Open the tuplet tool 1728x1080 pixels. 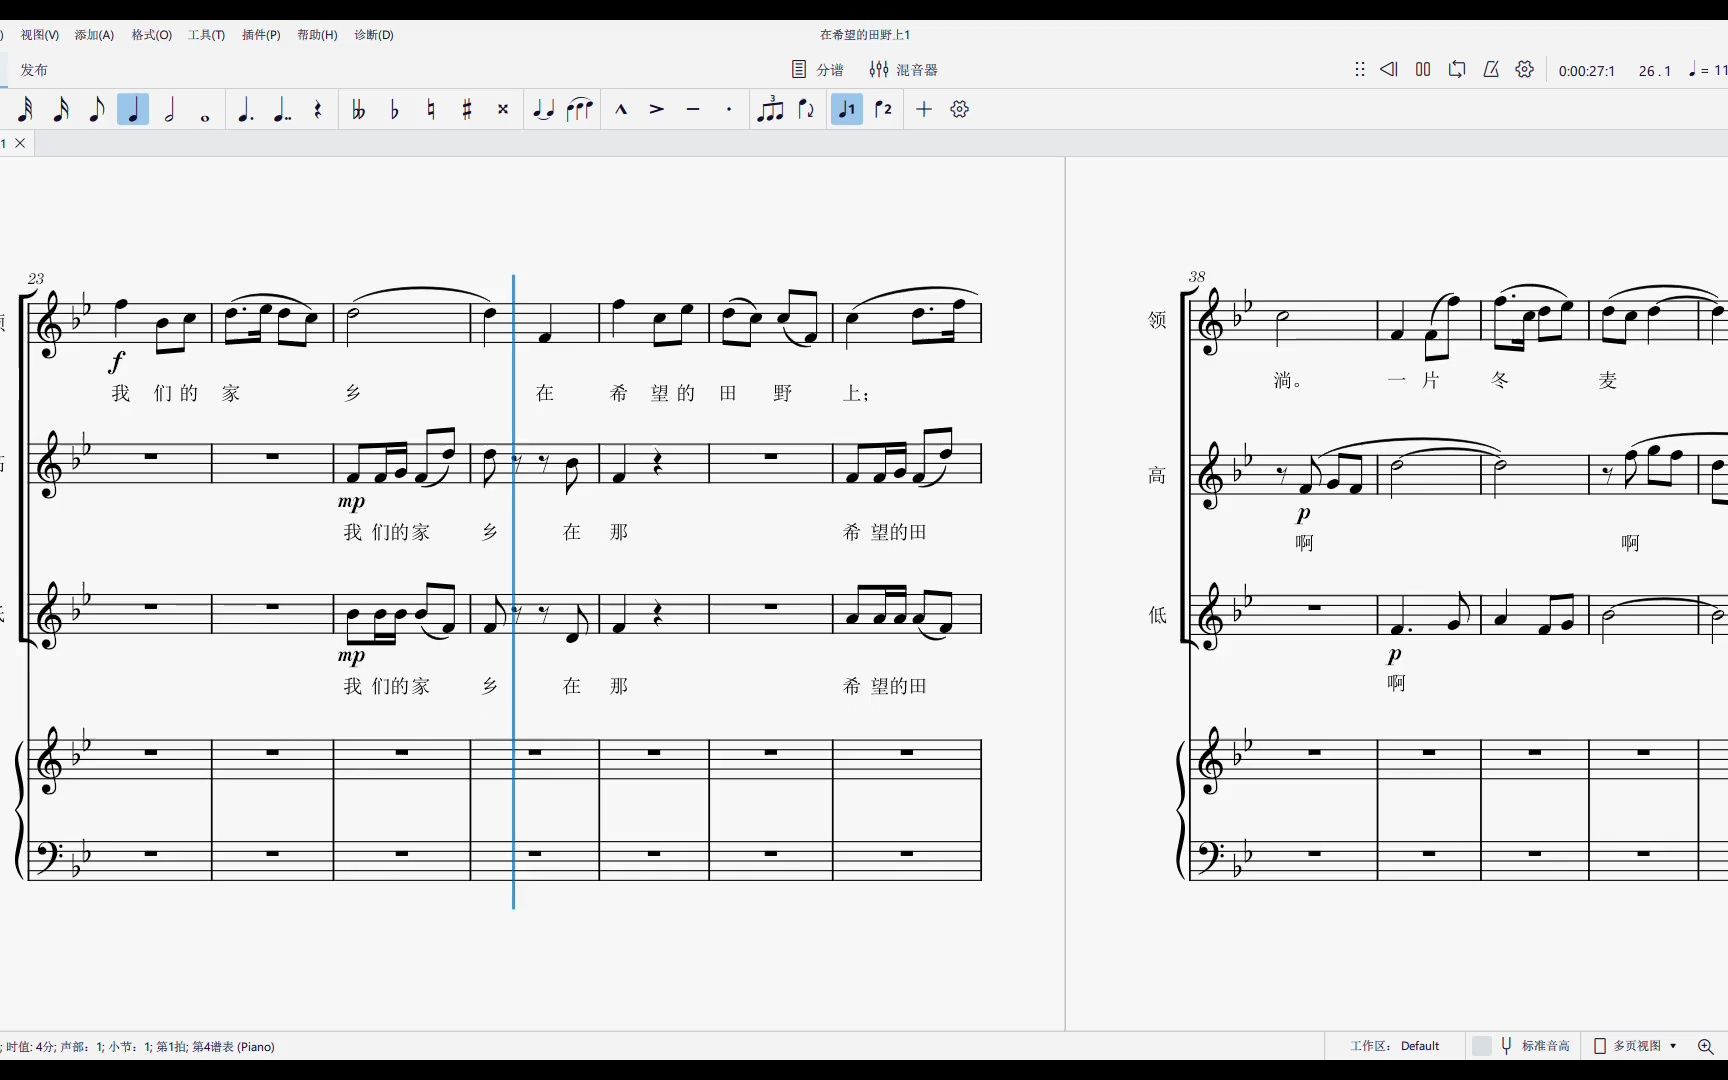770,109
